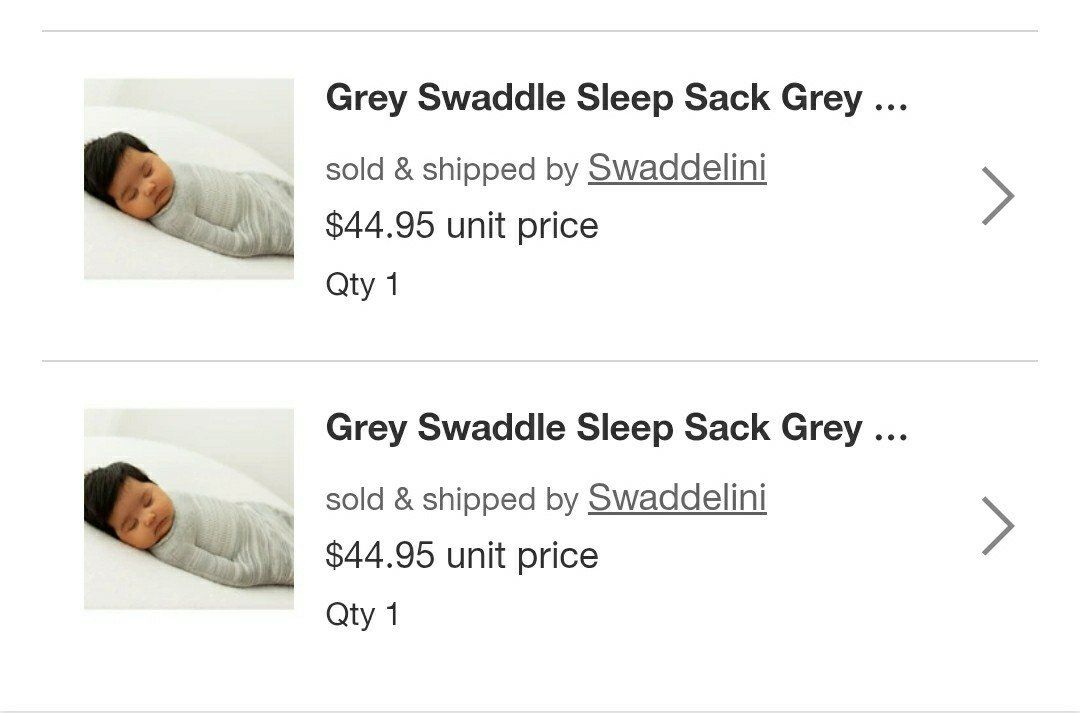Tap Qty 1 on the second item
Image resolution: width=1080 pixels, height=713 pixels.
[362, 615]
